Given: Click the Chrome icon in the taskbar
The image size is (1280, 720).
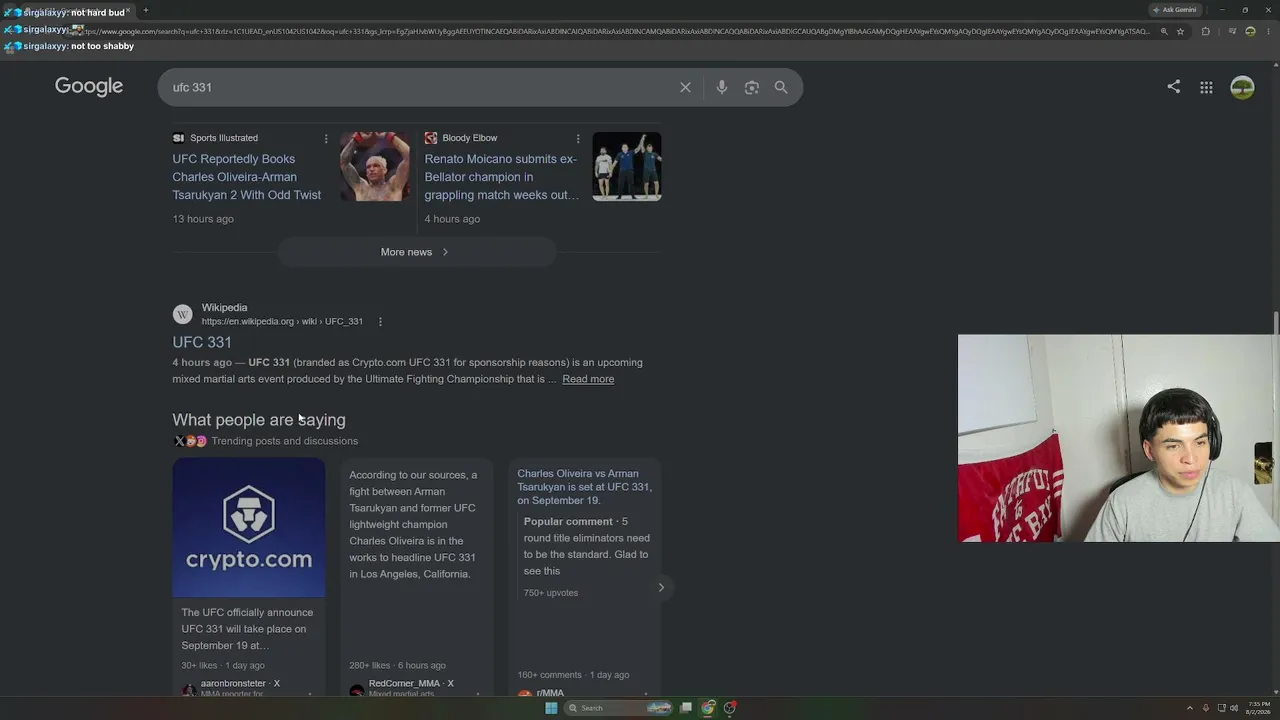Looking at the screenshot, I should pyautogui.click(x=708, y=708).
